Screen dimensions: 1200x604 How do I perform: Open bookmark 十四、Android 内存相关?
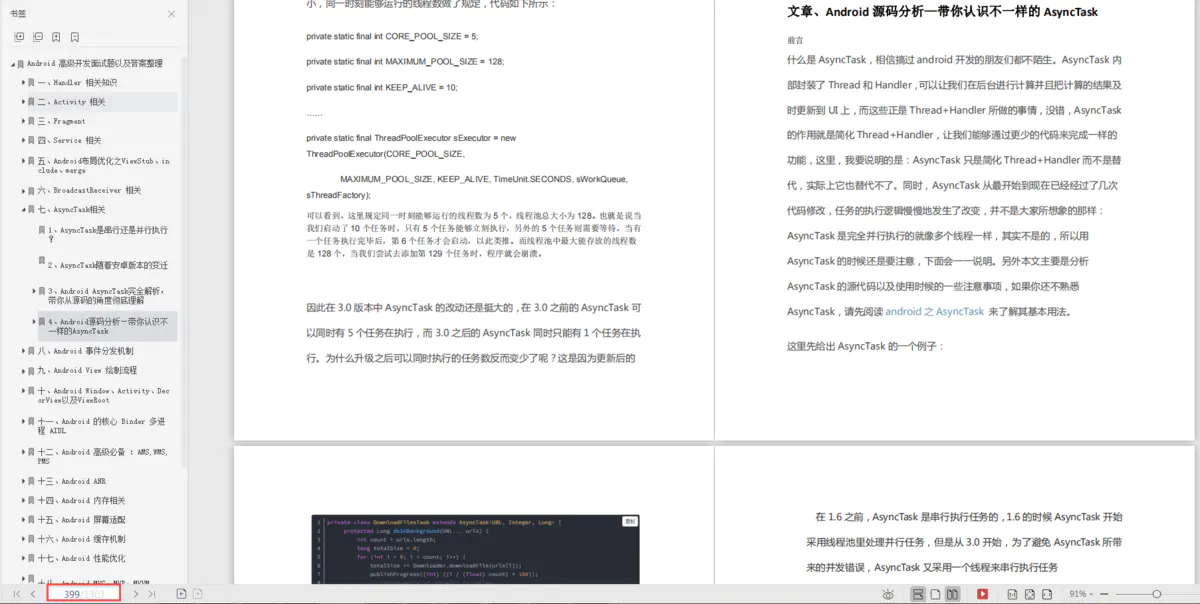point(81,501)
